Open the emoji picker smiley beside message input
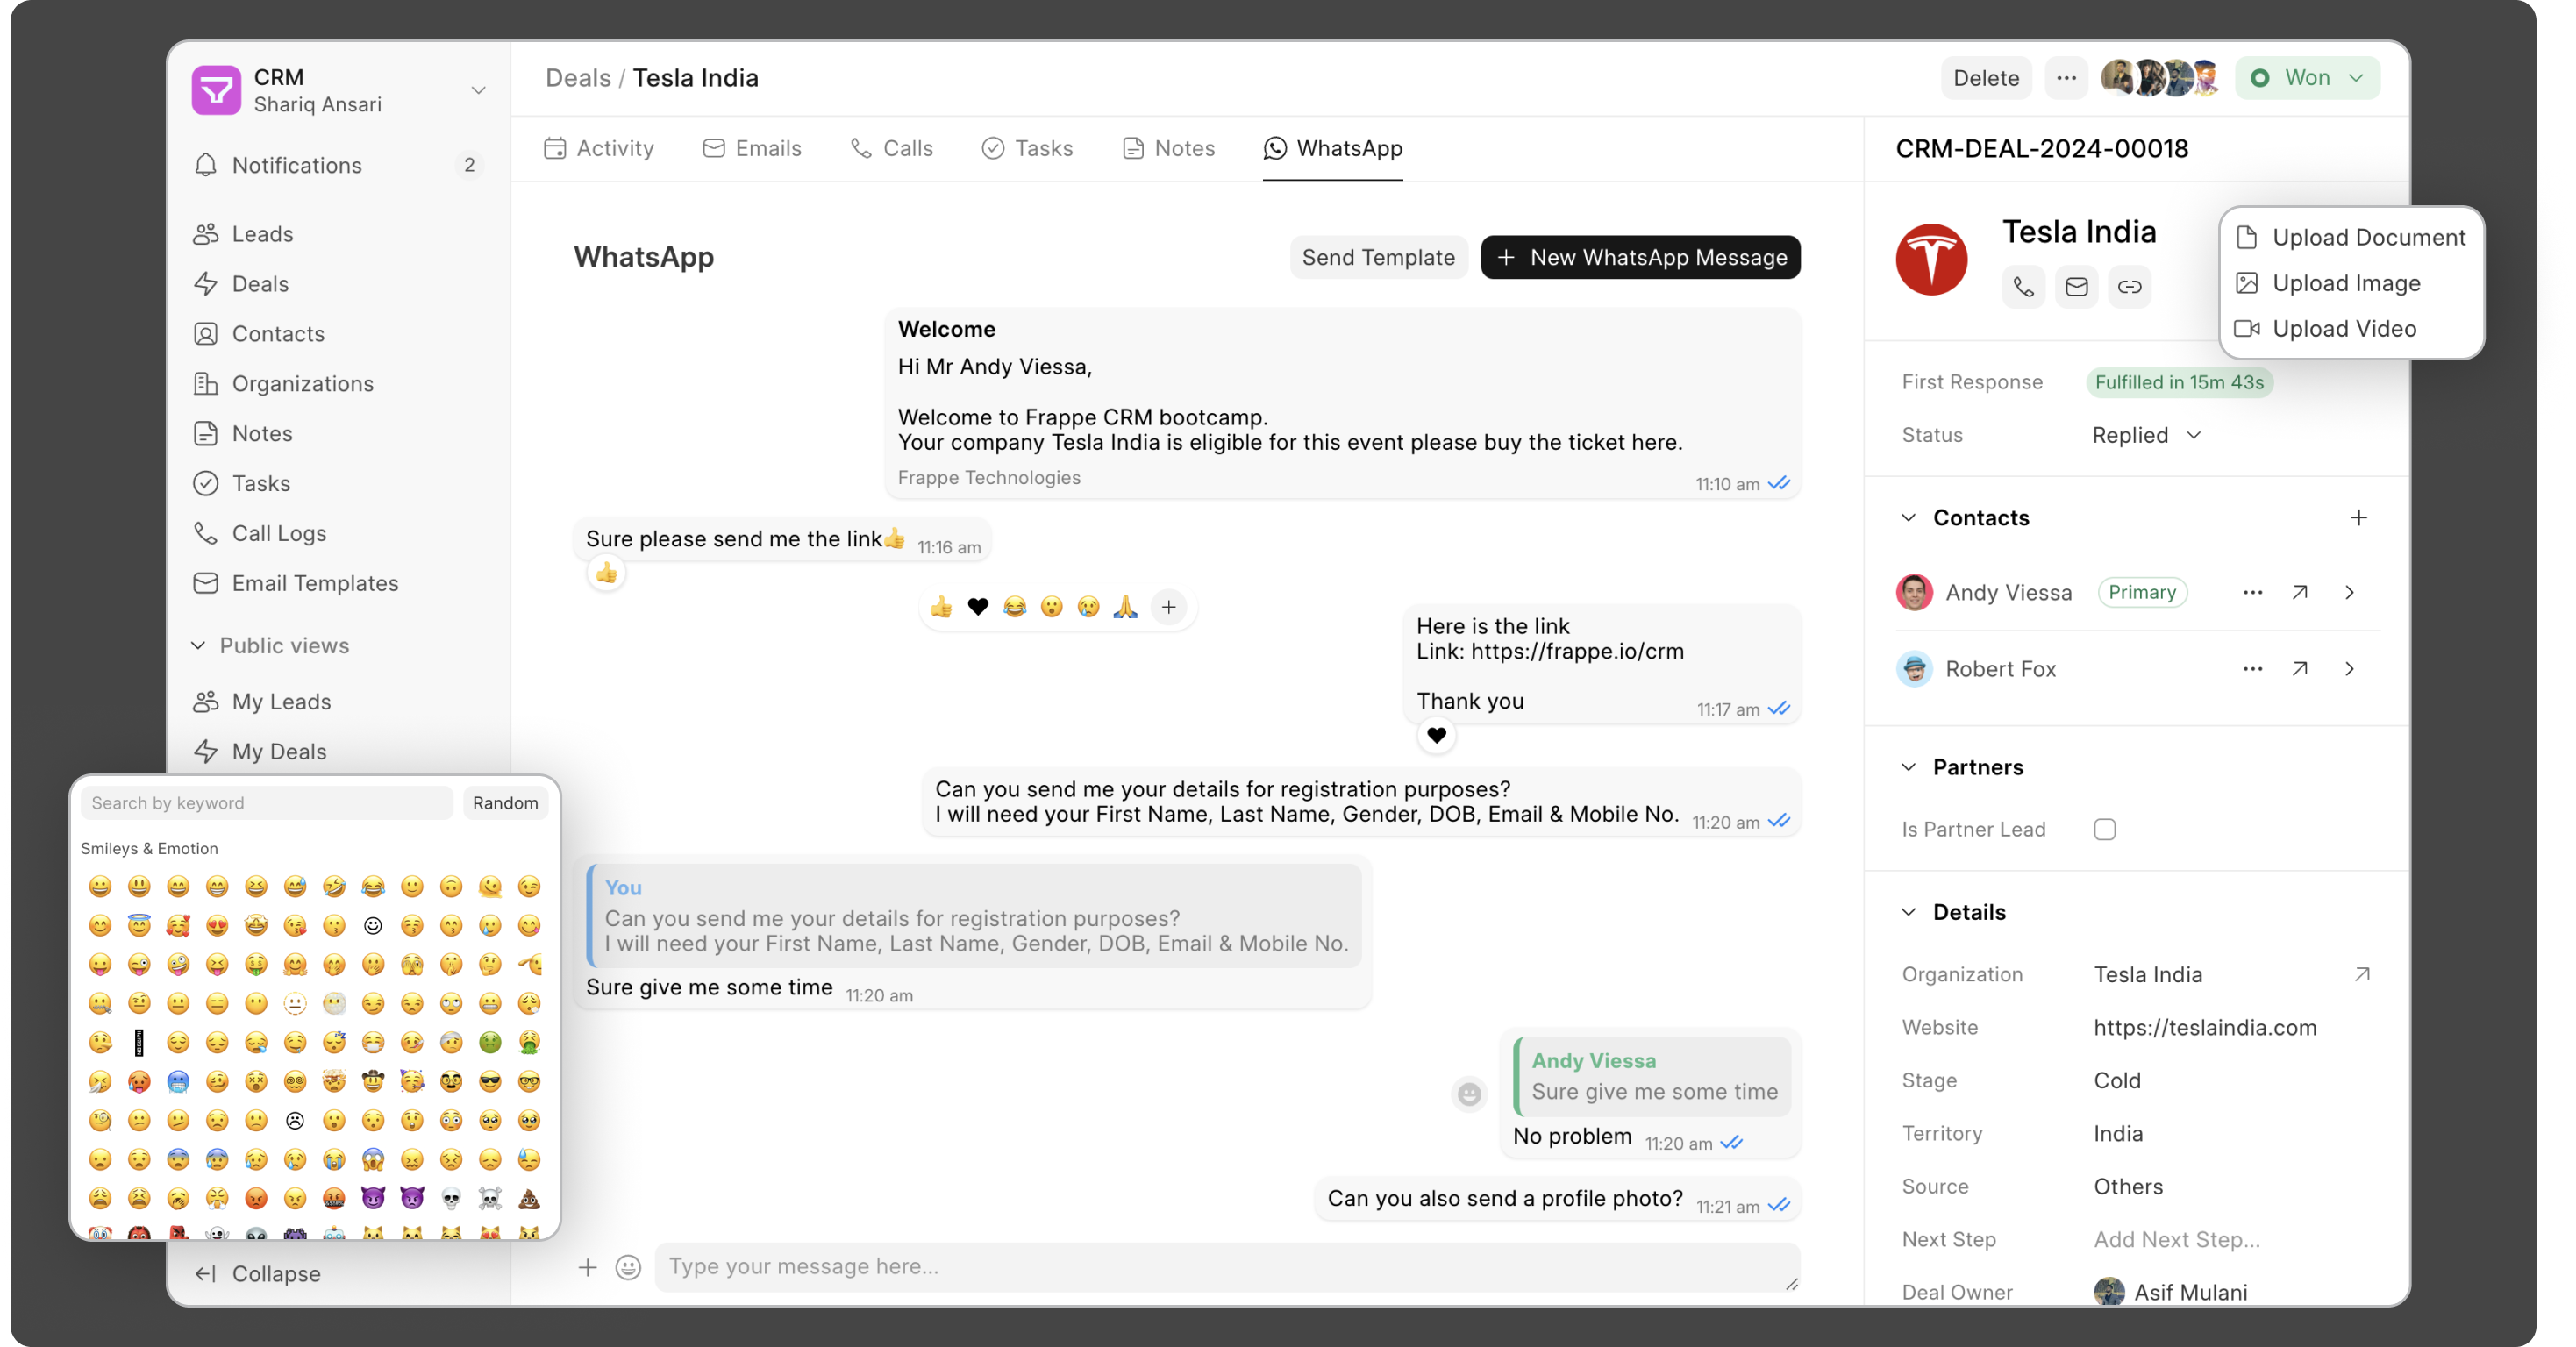This screenshot has width=2576, height=1347. click(x=628, y=1267)
